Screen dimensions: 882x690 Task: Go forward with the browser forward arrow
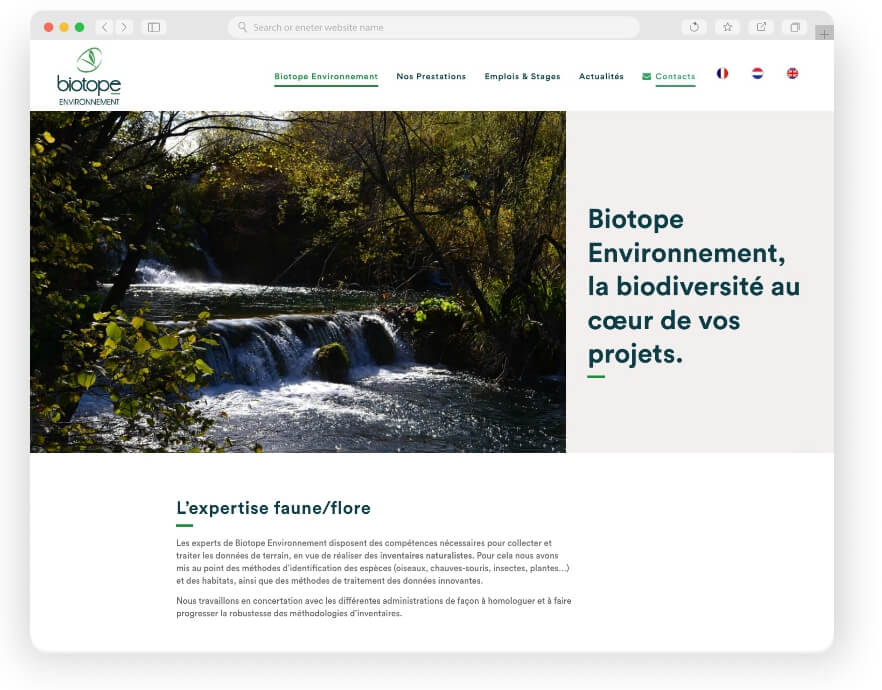coord(124,27)
